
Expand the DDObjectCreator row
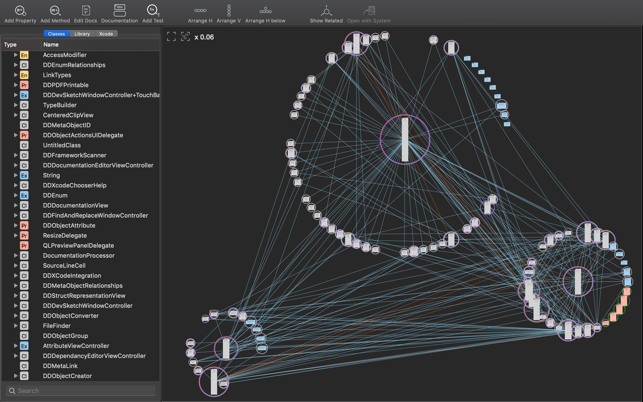16,376
